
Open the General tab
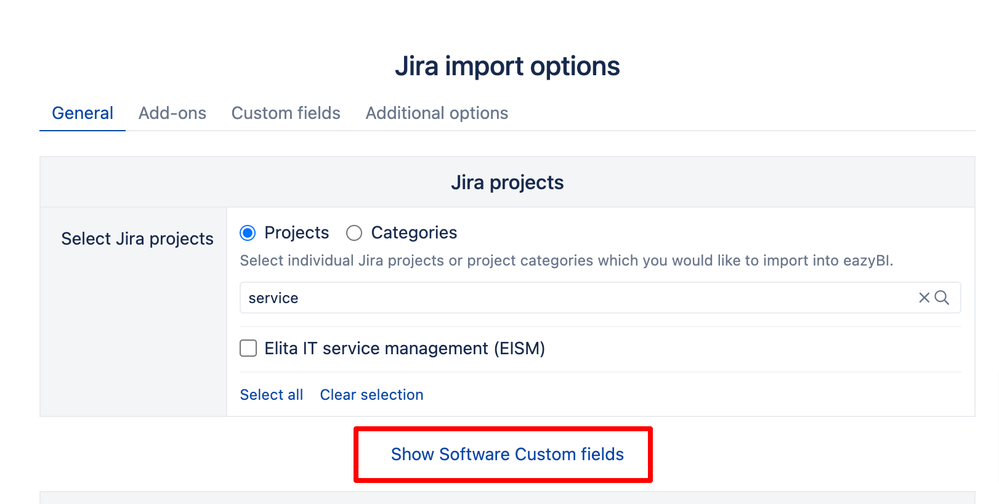pyautogui.click(x=82, y=113)
